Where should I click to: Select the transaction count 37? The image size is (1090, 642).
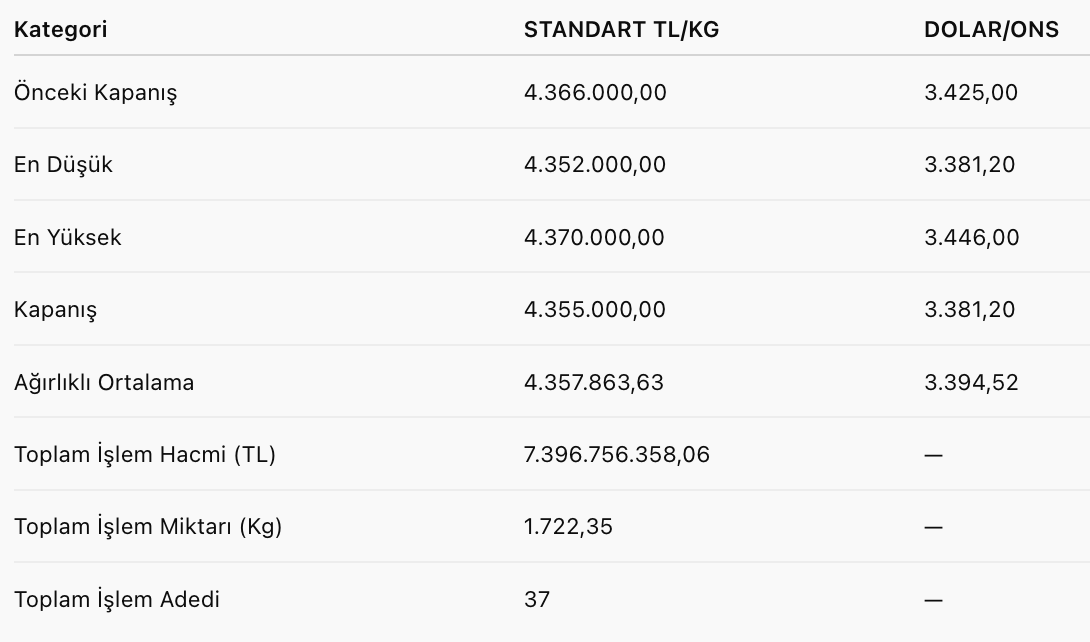(537, 600)
